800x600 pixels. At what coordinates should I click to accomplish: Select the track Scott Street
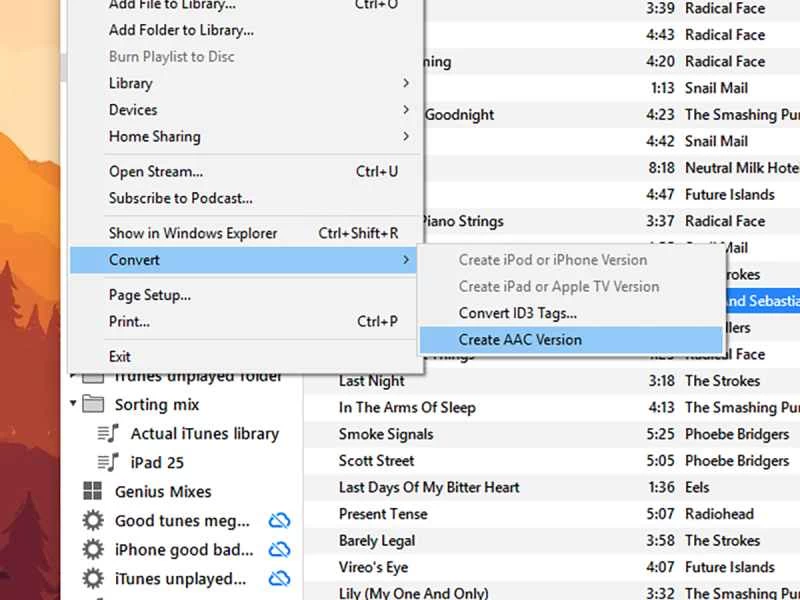(x=378, y=461)
